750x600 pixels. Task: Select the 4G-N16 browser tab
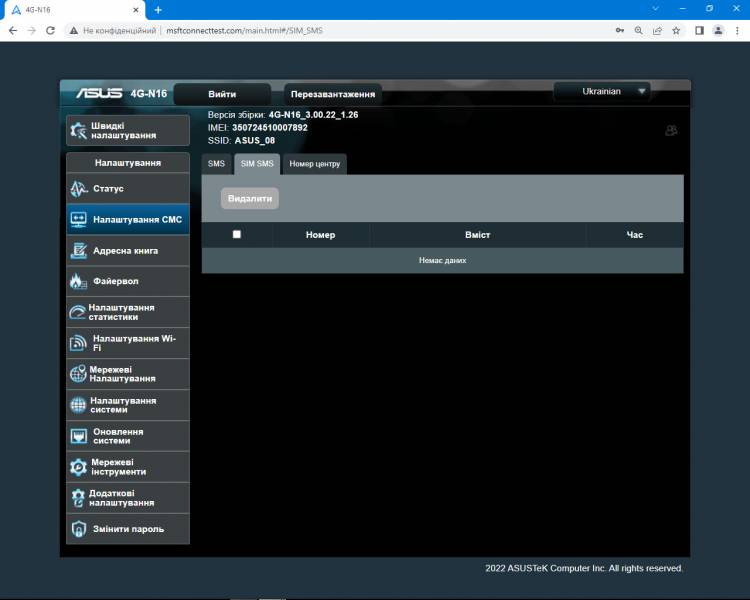[x=74, y=10]
